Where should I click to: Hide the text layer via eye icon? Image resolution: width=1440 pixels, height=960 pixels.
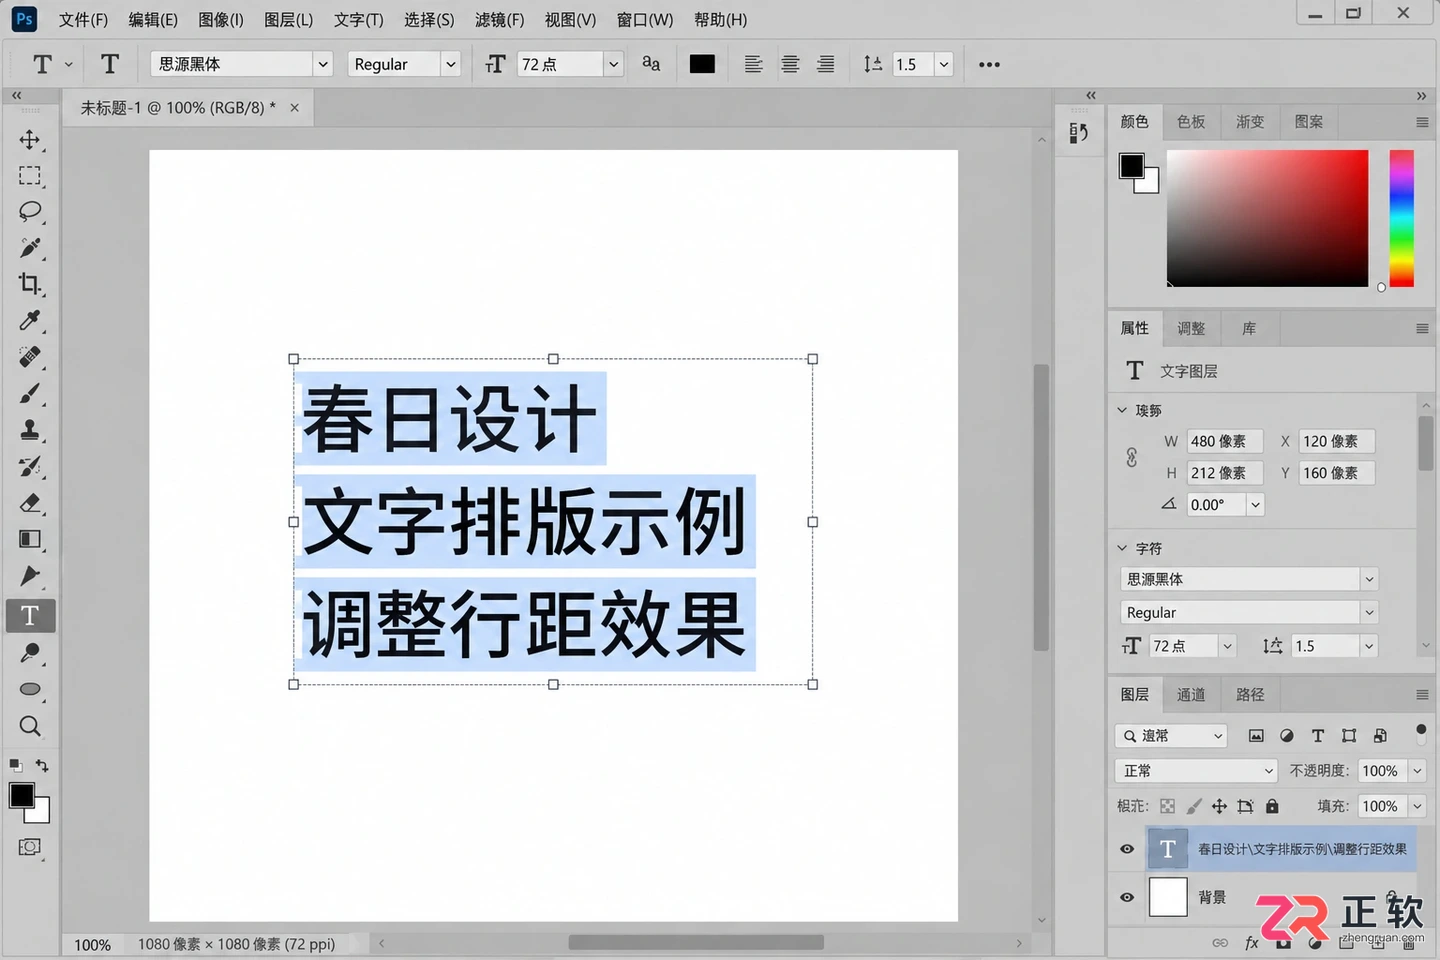pos(1127,849)
